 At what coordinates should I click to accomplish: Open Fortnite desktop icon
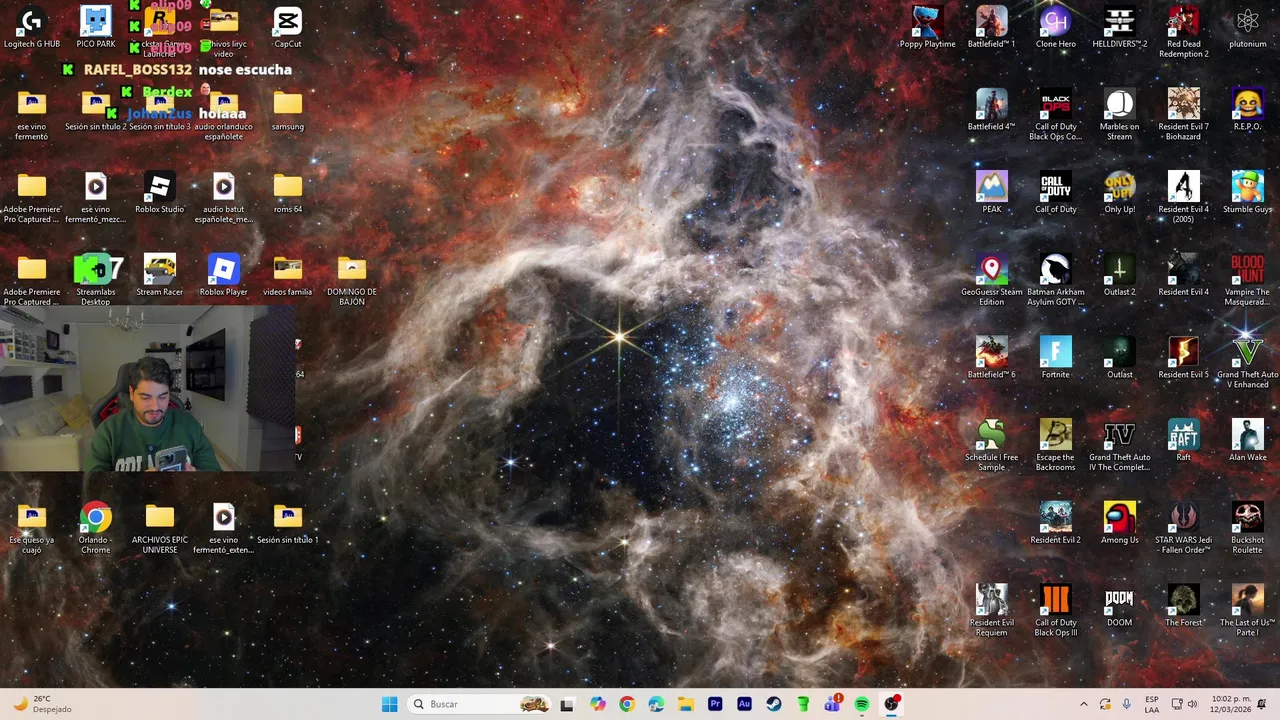point(1055,358)
